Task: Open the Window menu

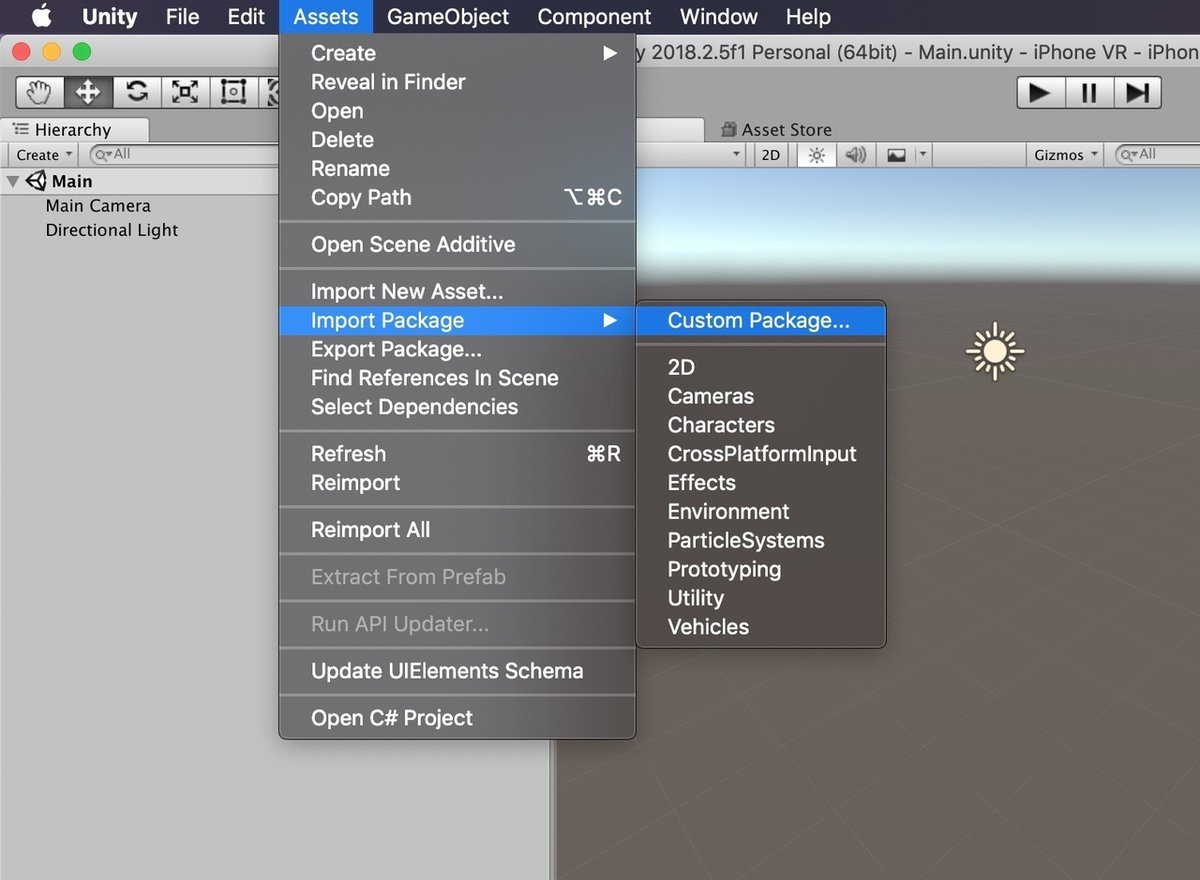Action: [x=719, y=17]
